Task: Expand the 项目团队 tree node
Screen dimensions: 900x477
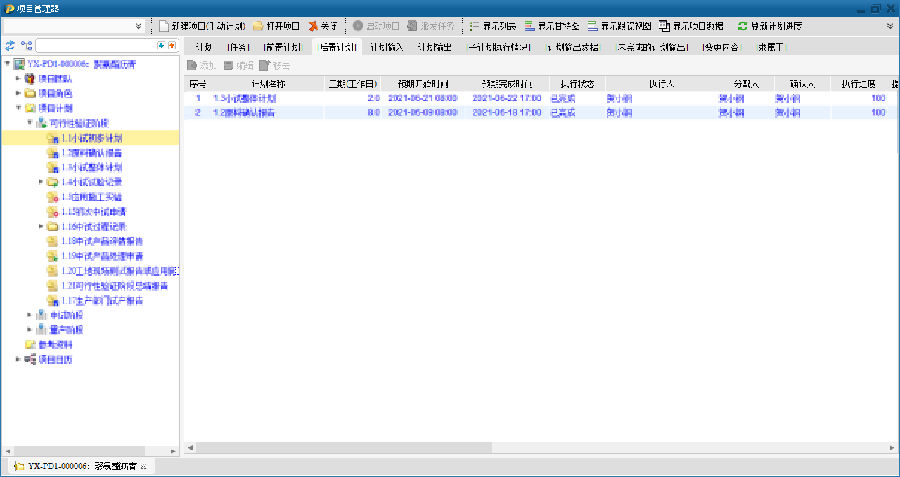Action: click(18, 78)
